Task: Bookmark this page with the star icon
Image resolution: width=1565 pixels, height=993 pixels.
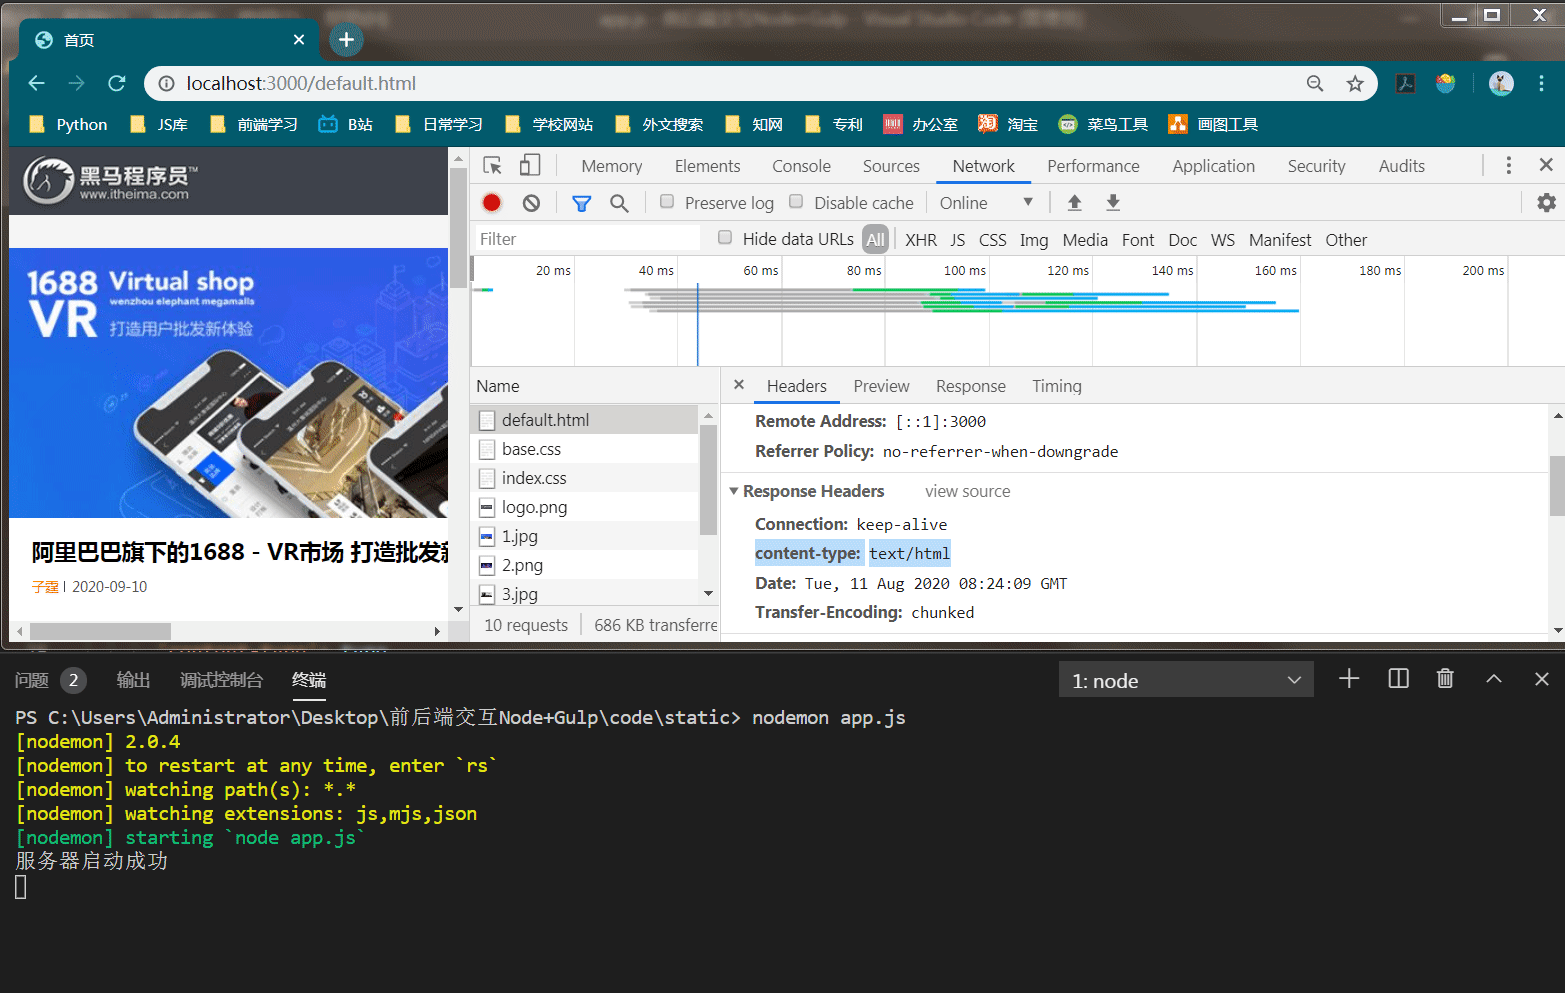Action: 1355,84
